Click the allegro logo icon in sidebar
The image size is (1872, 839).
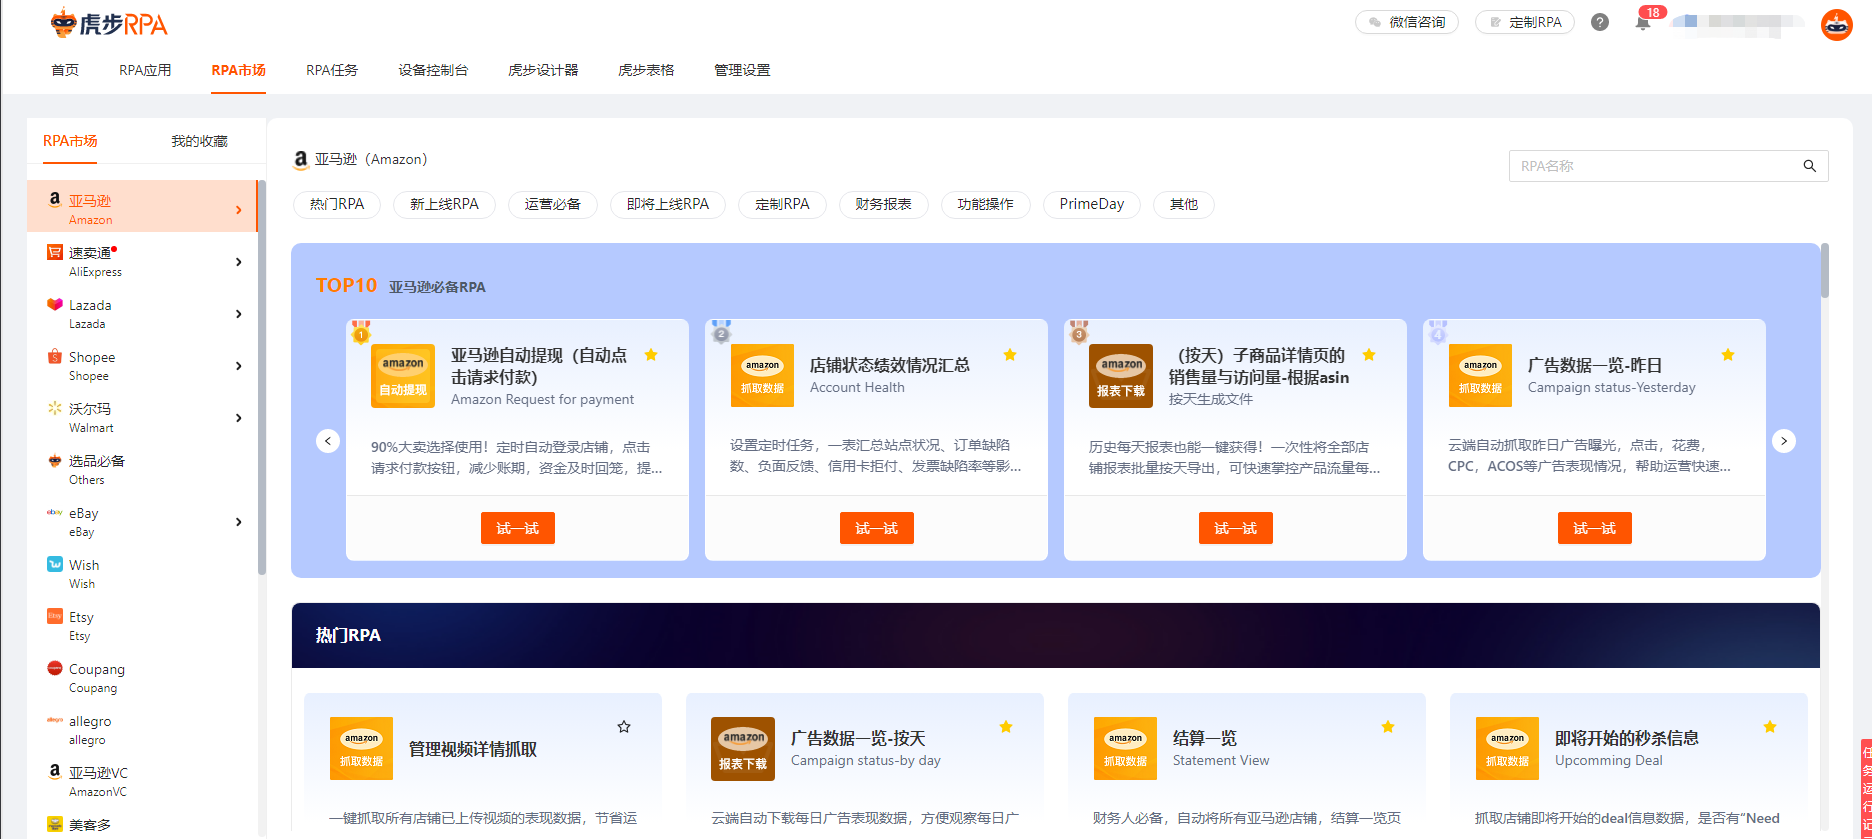[55, 720]
